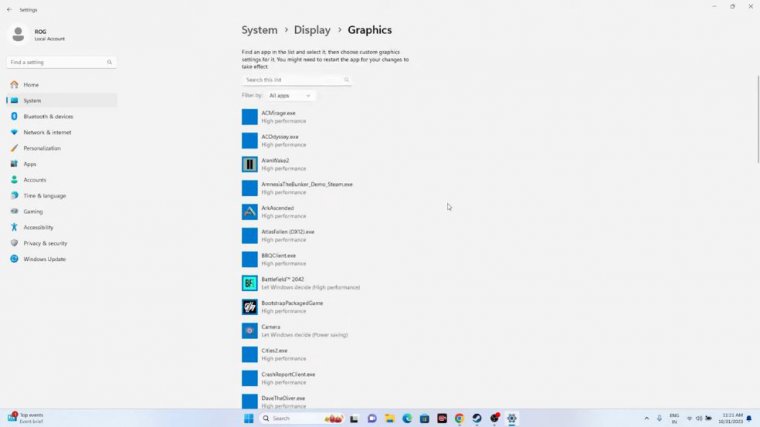Open the Windows Start menu
760x427 pixels.
coord(248,418)
